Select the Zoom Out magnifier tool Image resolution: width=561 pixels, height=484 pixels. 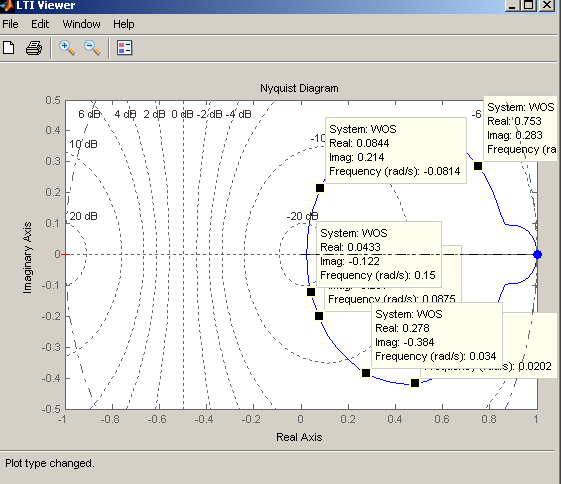coord(92,48)
